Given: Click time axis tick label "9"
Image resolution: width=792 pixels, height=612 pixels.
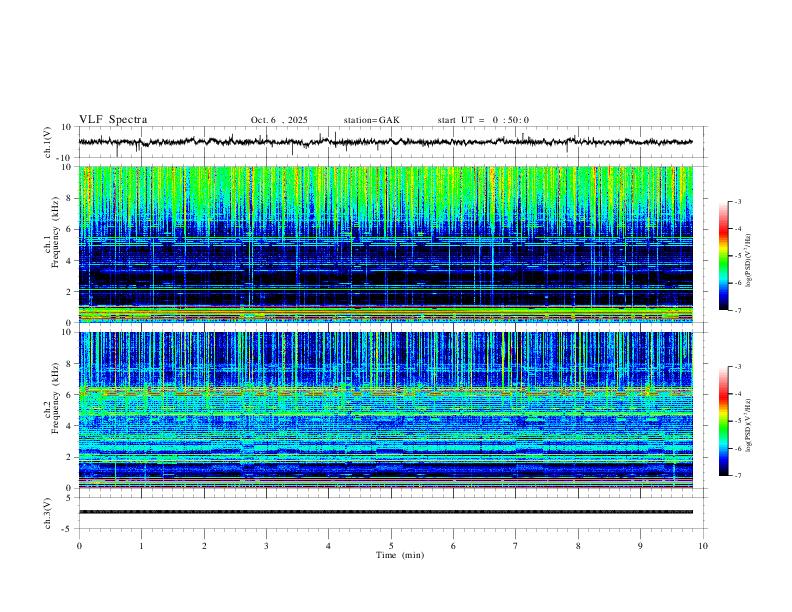Looking at the screenshot, I should click(x=640, y=546).
